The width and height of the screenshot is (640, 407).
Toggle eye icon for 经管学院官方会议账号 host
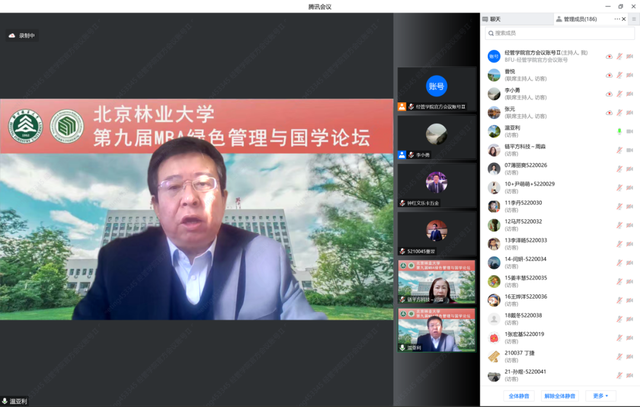pos(609,57)
